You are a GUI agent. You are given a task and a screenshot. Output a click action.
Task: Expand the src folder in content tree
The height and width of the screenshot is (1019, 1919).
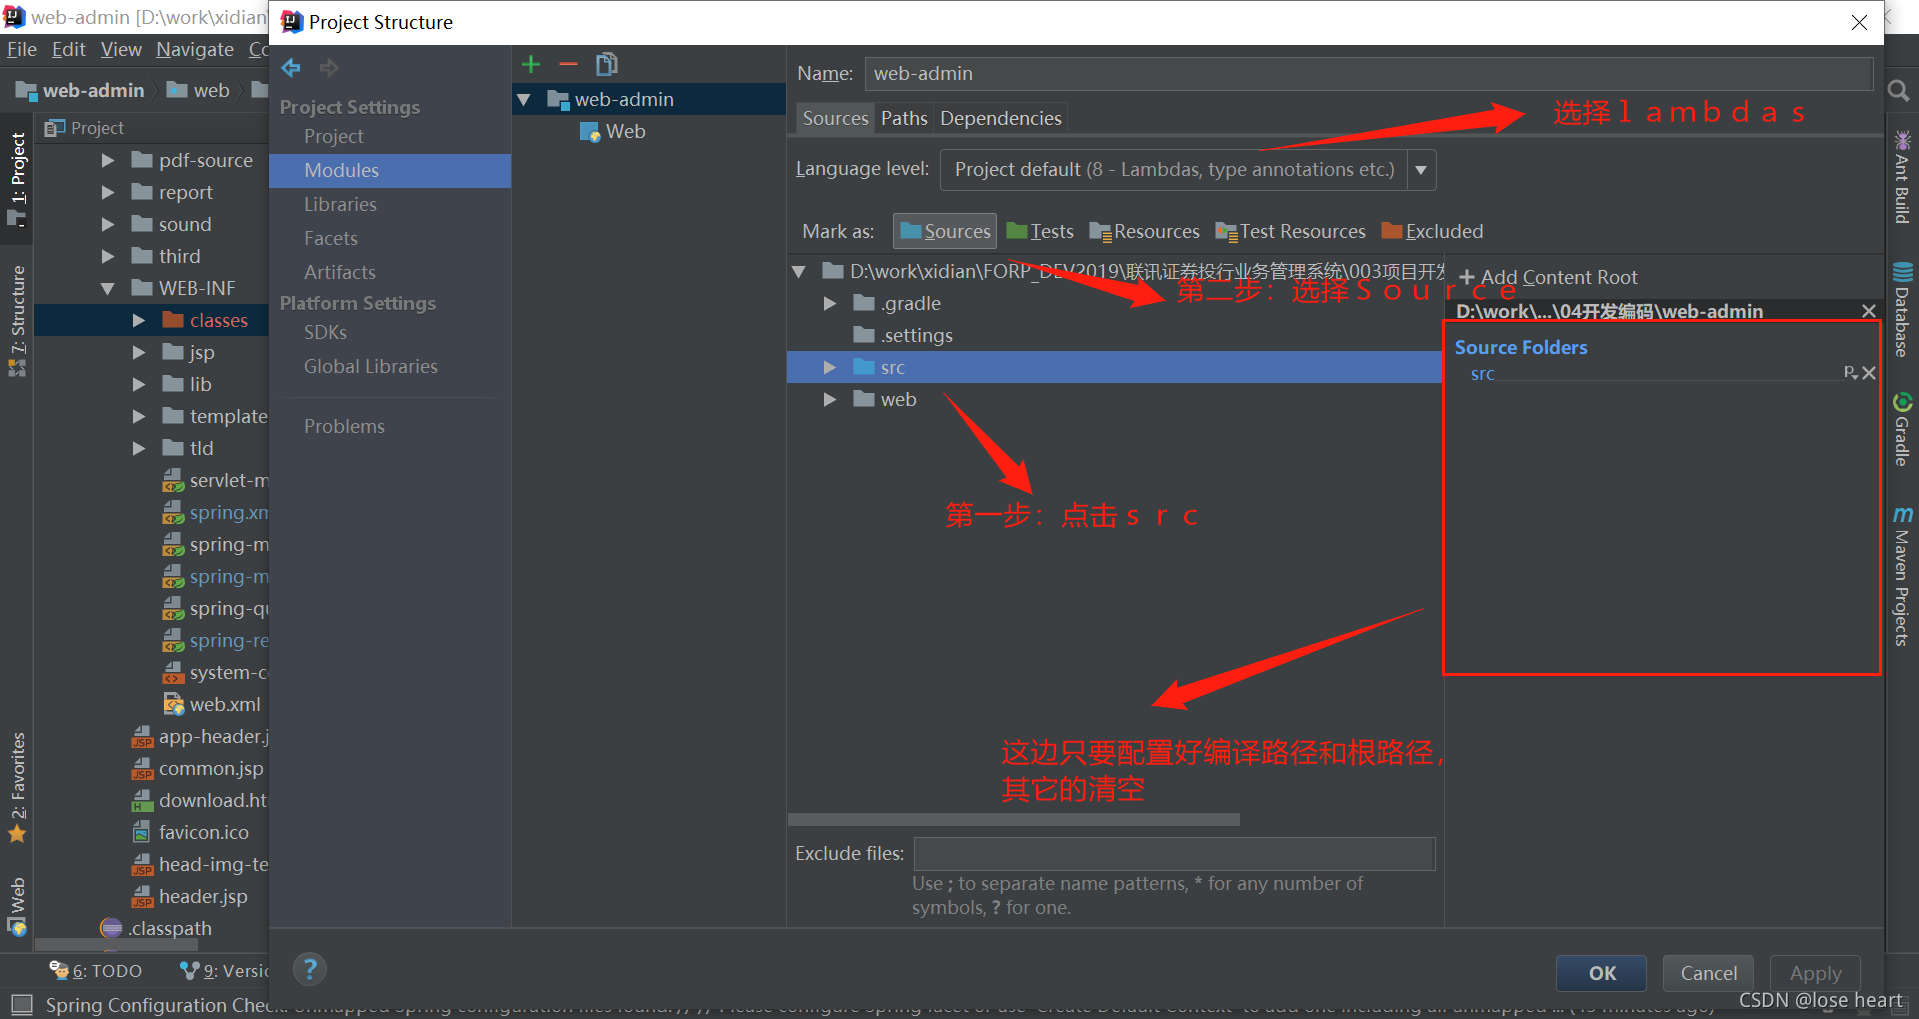[x=829, y=367]
